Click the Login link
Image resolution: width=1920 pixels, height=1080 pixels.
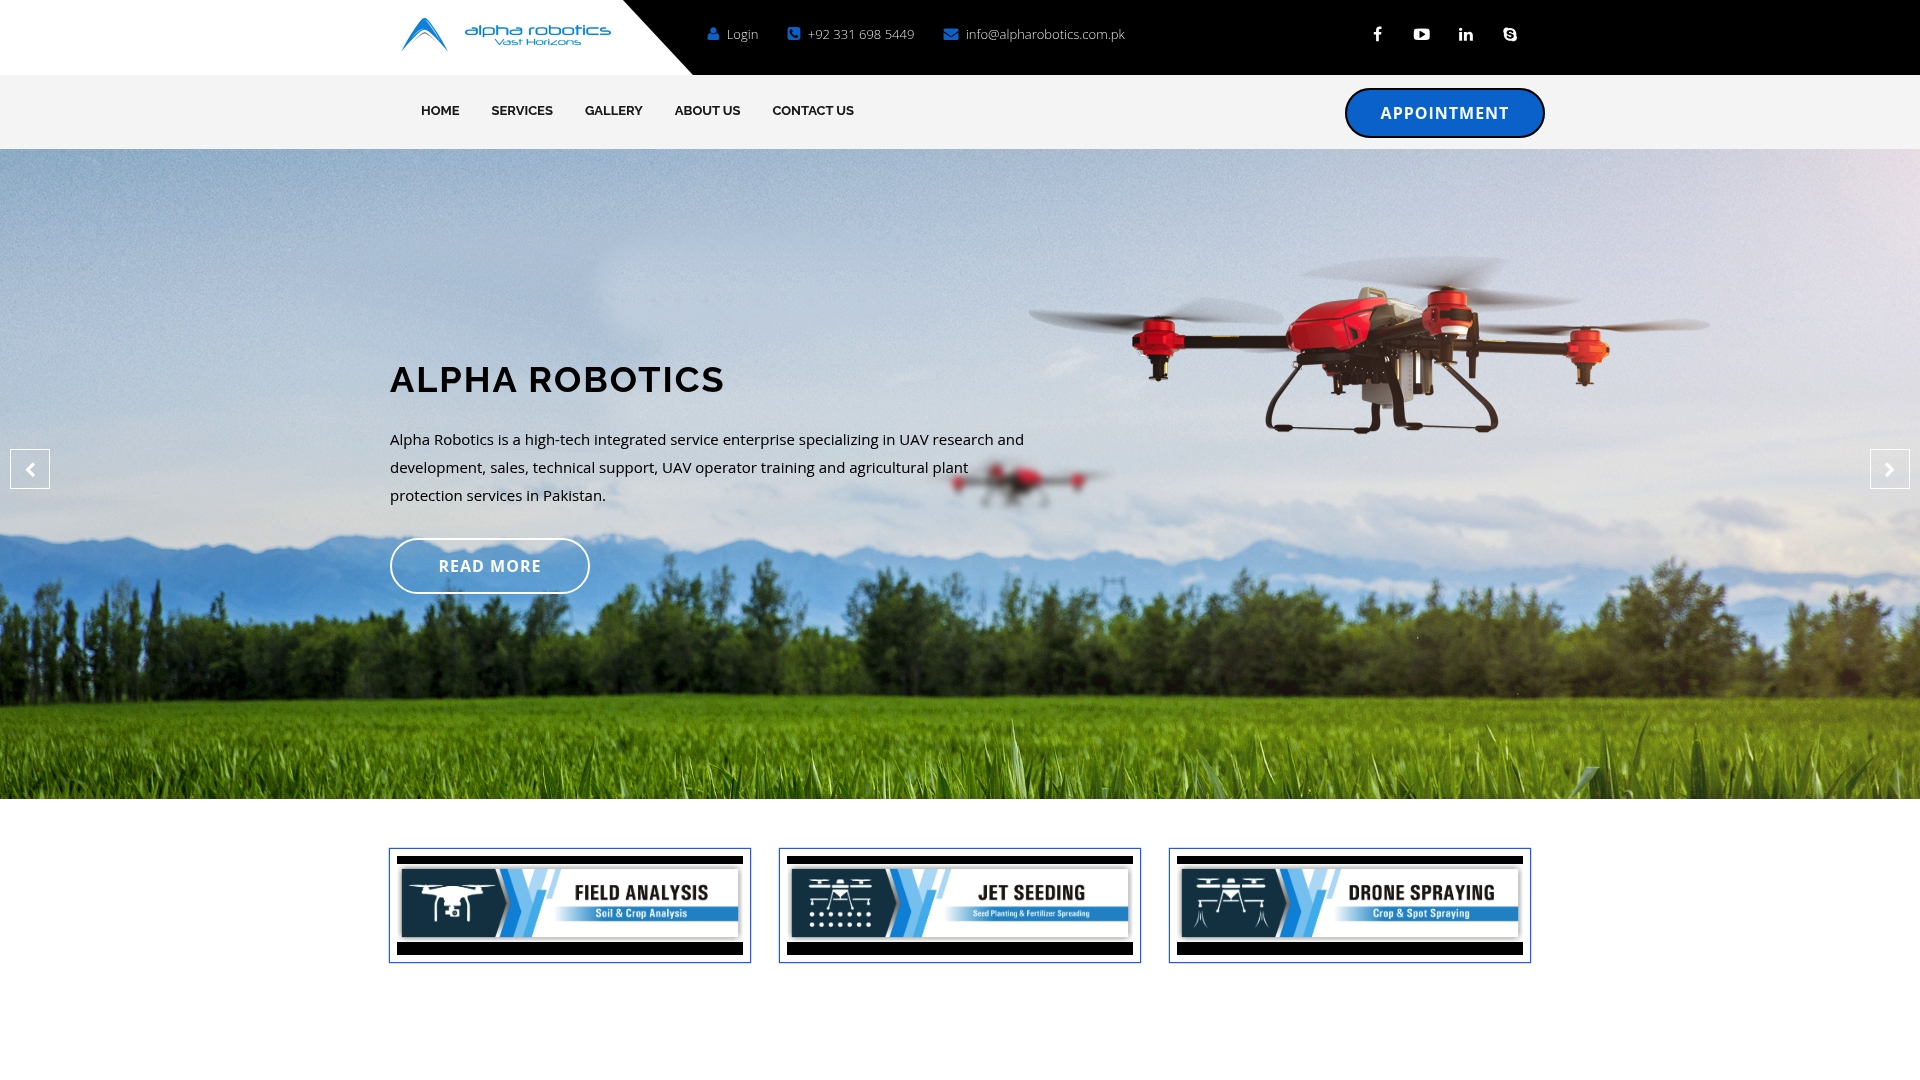click(x=742, y=34)
